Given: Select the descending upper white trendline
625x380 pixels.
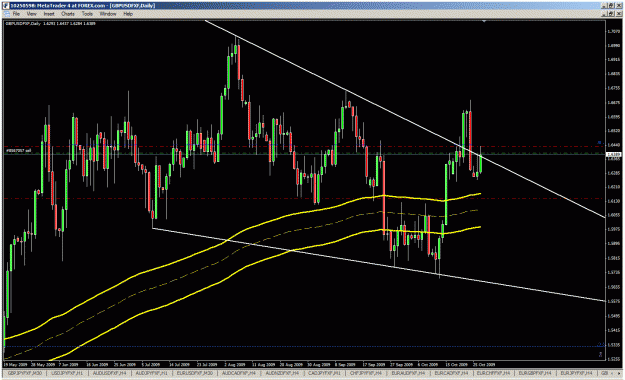Looking at the screenshot, I should click(405, 119).
